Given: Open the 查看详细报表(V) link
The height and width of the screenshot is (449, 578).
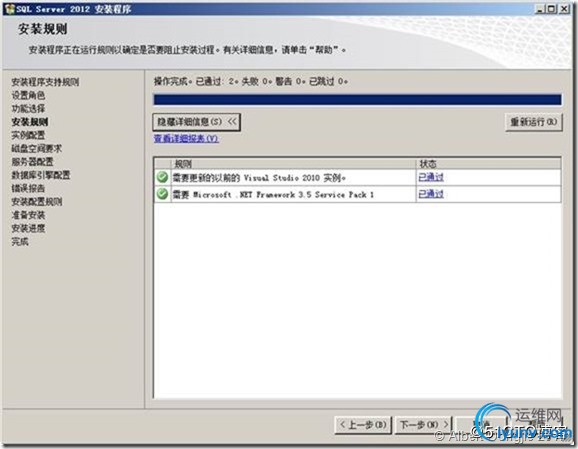Looking at the screenshot, I should pos(186,139).
